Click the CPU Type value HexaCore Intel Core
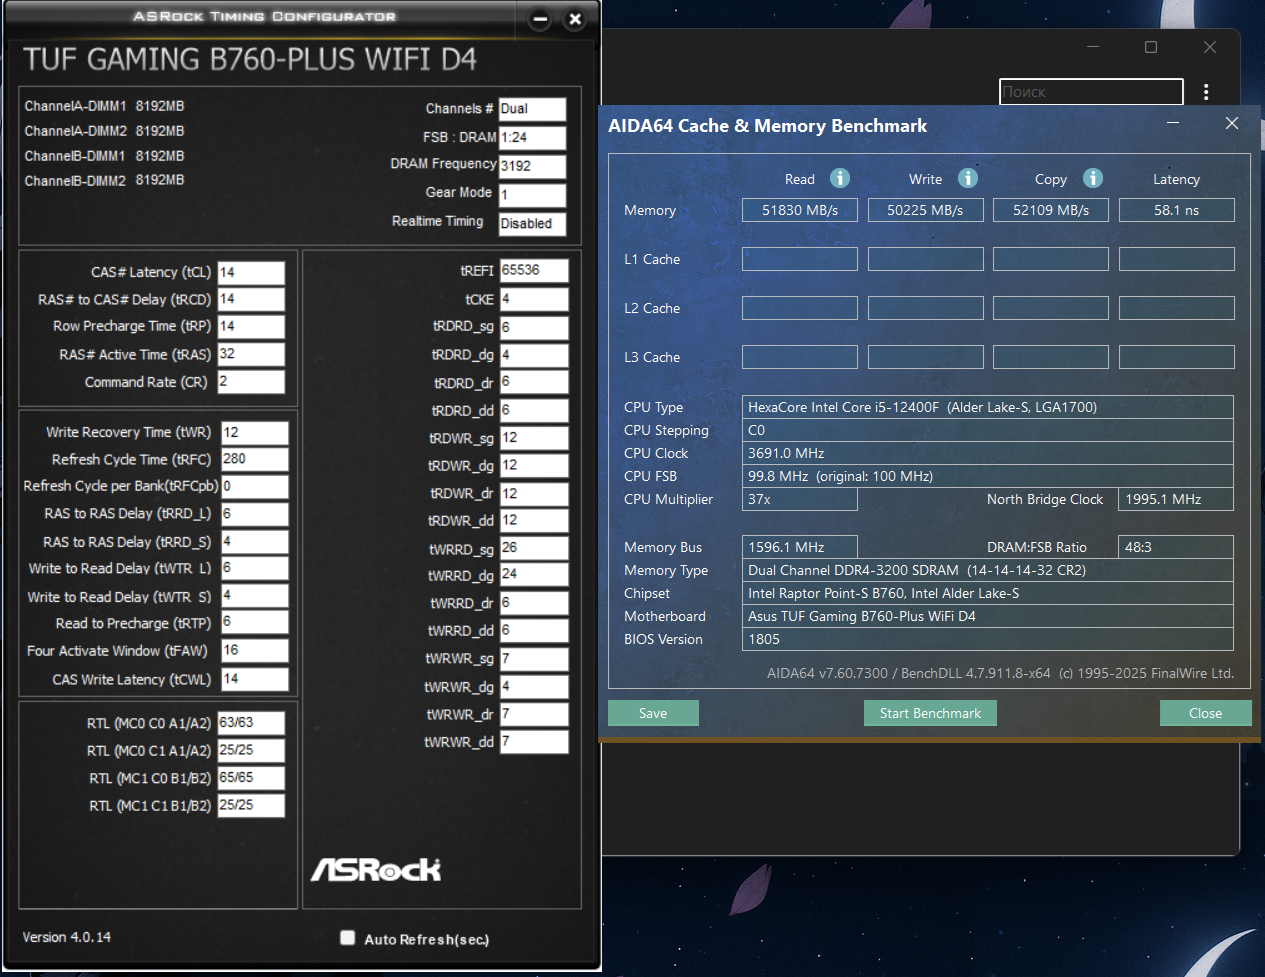 pos(987,407)
